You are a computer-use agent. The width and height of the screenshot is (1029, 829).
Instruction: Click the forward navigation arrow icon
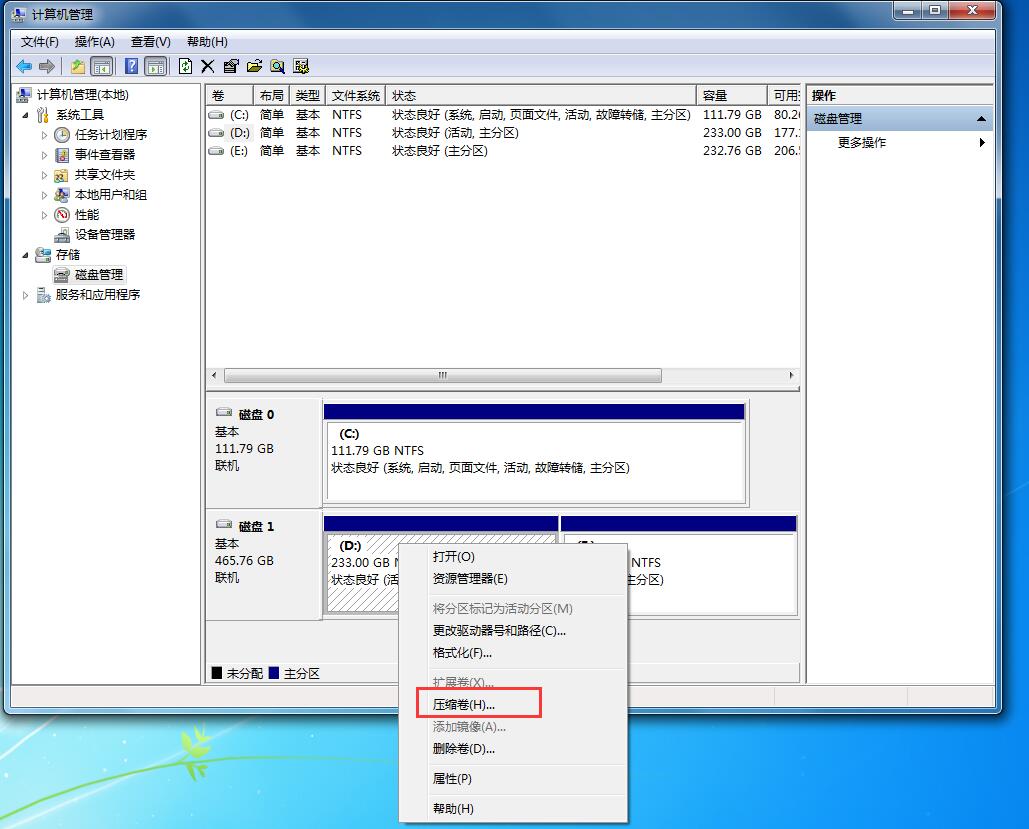click(45, 66)
